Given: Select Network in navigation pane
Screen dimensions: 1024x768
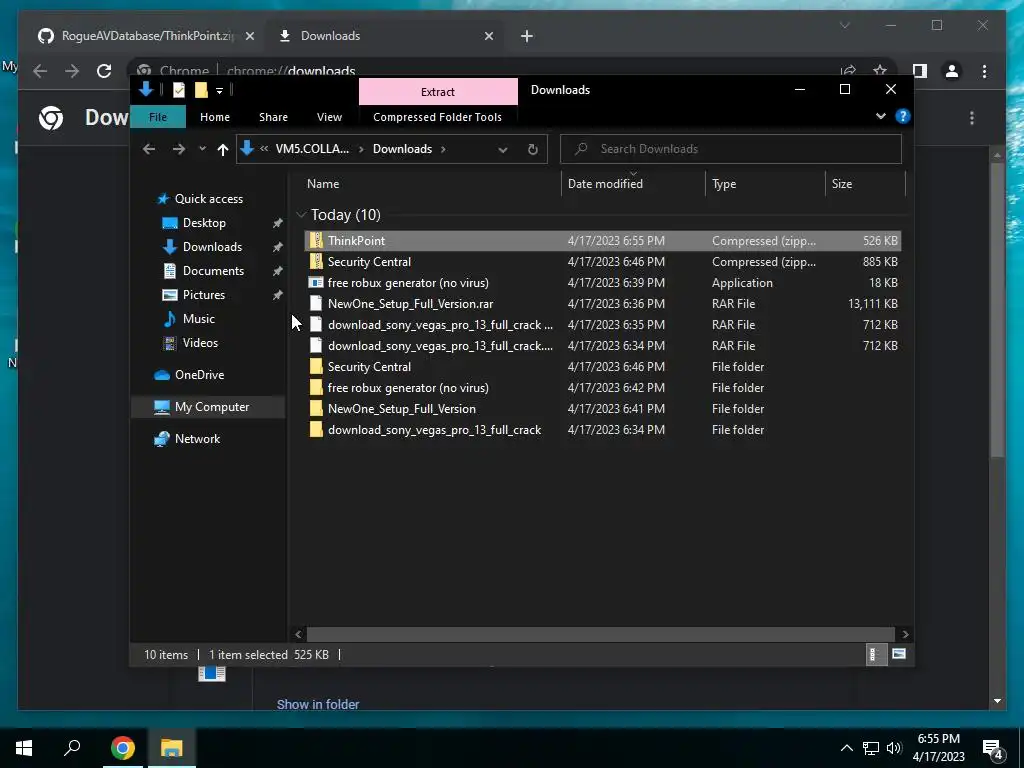Looking at the screenshot, I should [197, 439].
